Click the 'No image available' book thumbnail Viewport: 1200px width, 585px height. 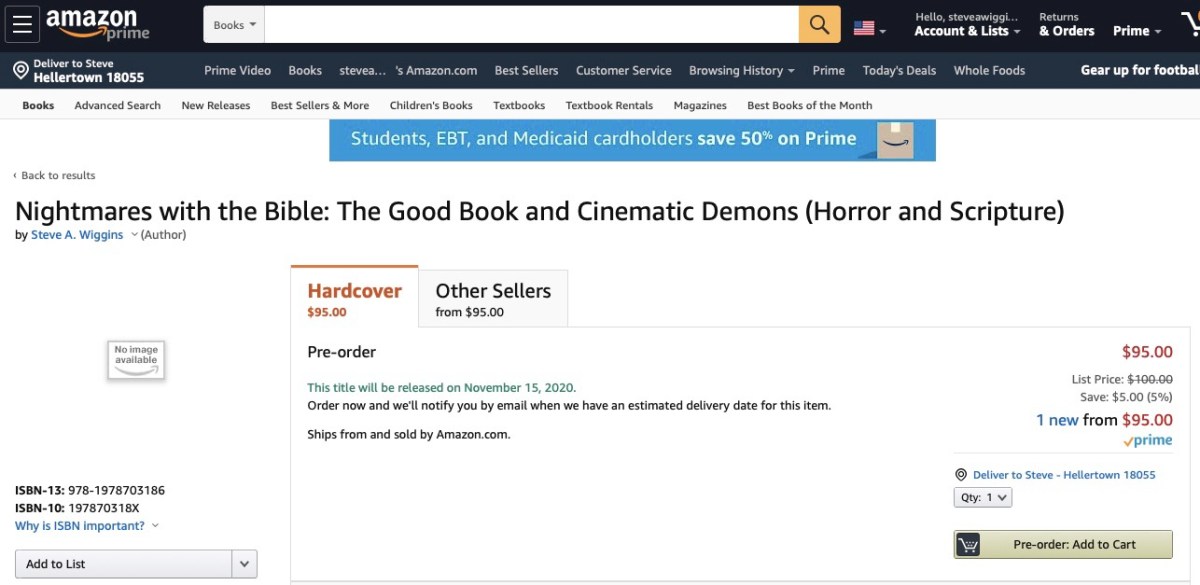(x=136, y=361)
